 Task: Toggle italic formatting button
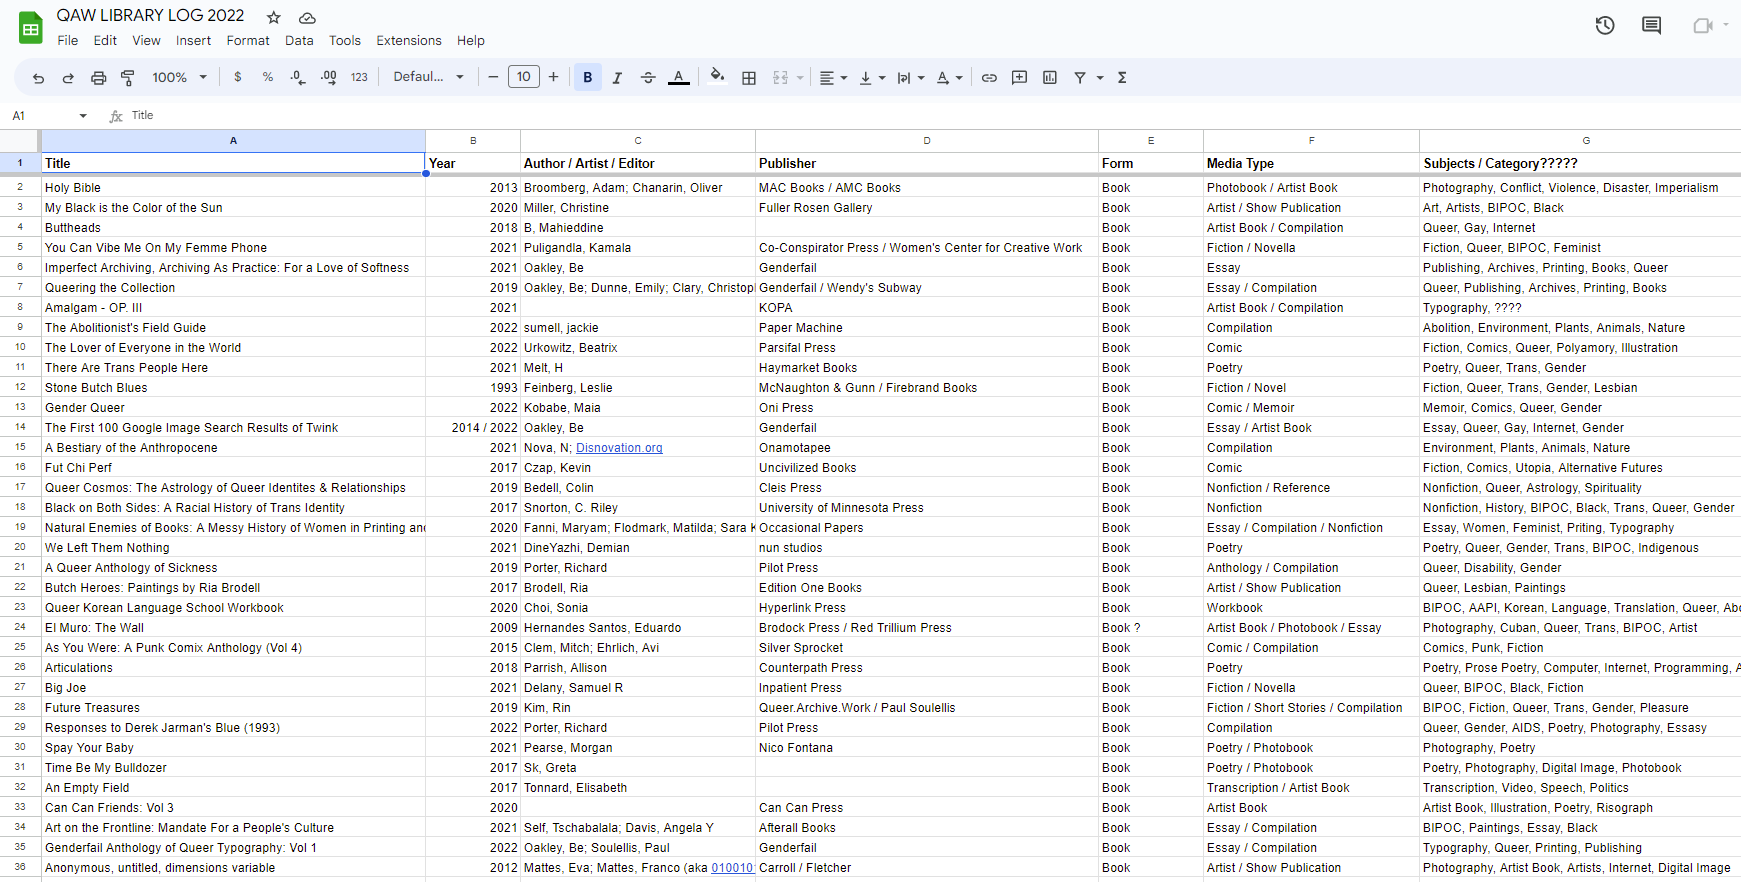(617, 77)
